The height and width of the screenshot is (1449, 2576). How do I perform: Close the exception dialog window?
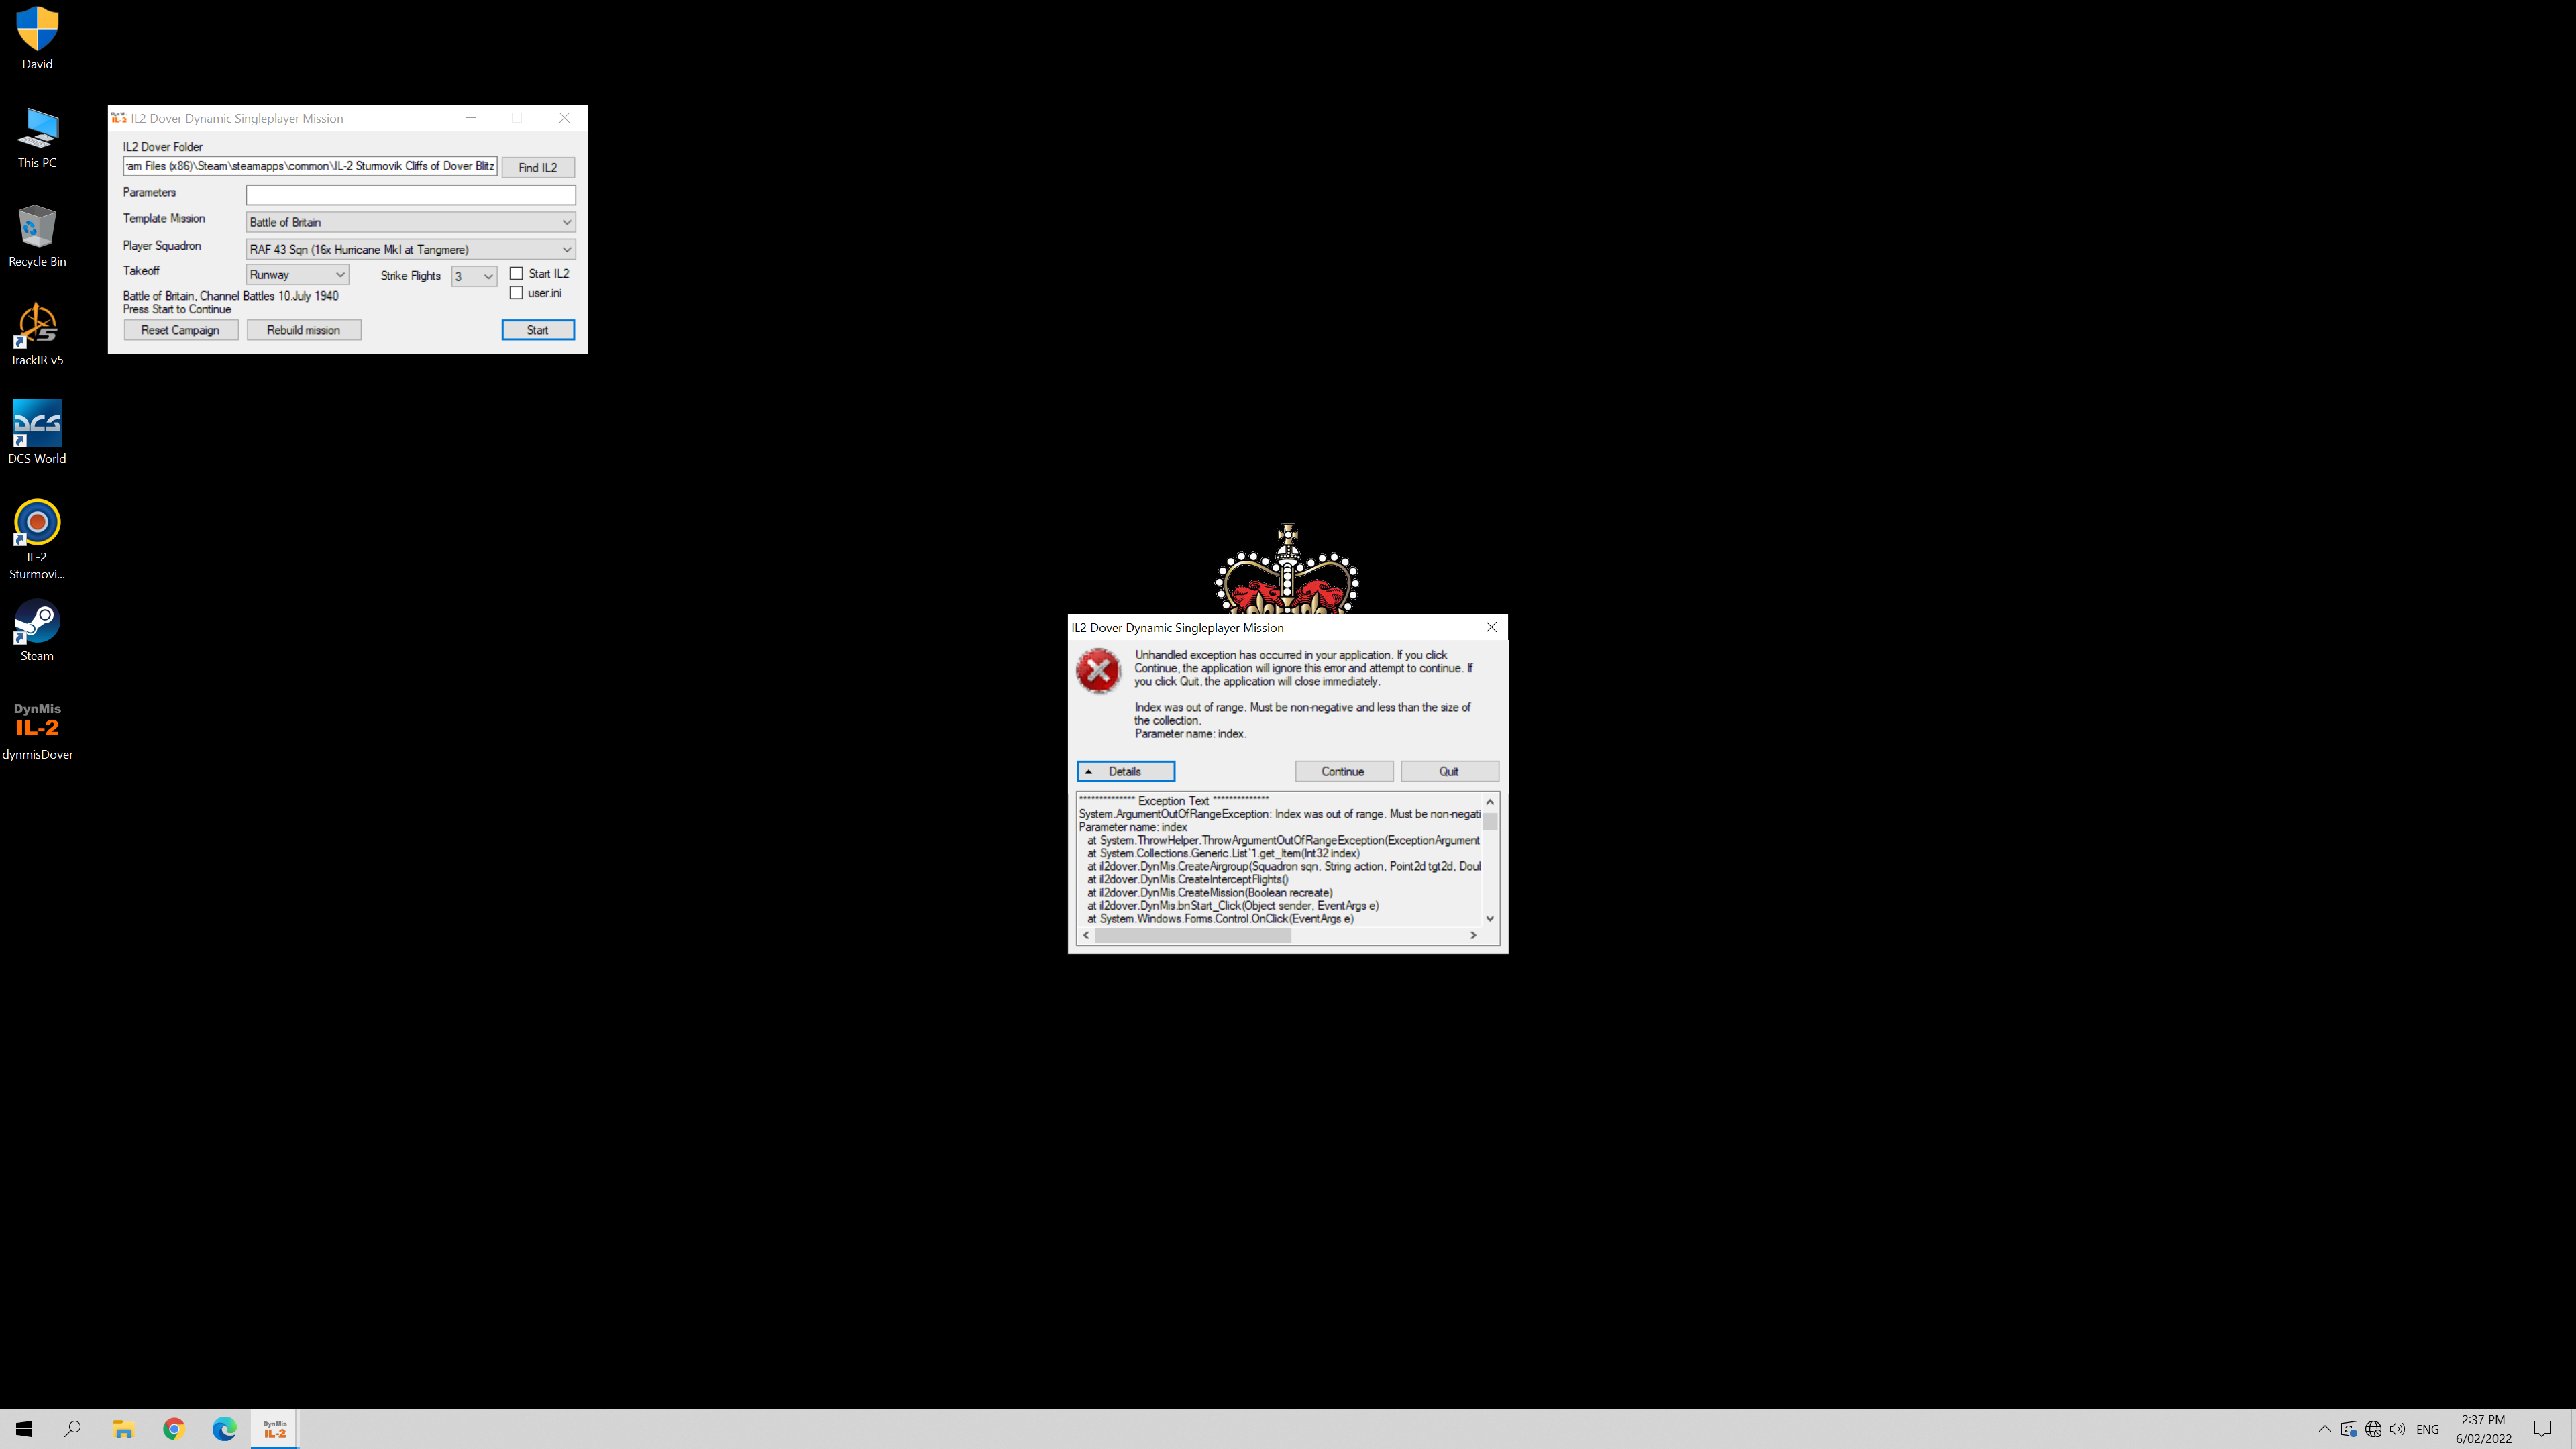tap(1491, 627)
